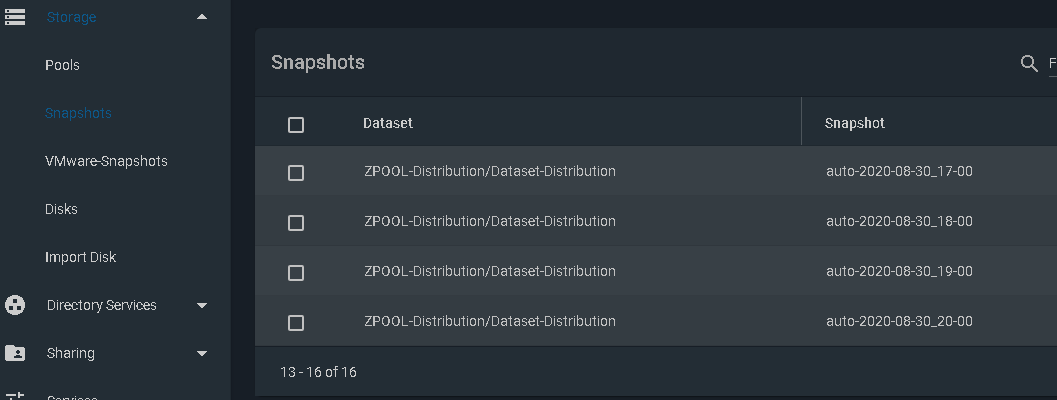Click the search magnifier icon
The image size is (1057, 400).
(x=1029, y=63)
